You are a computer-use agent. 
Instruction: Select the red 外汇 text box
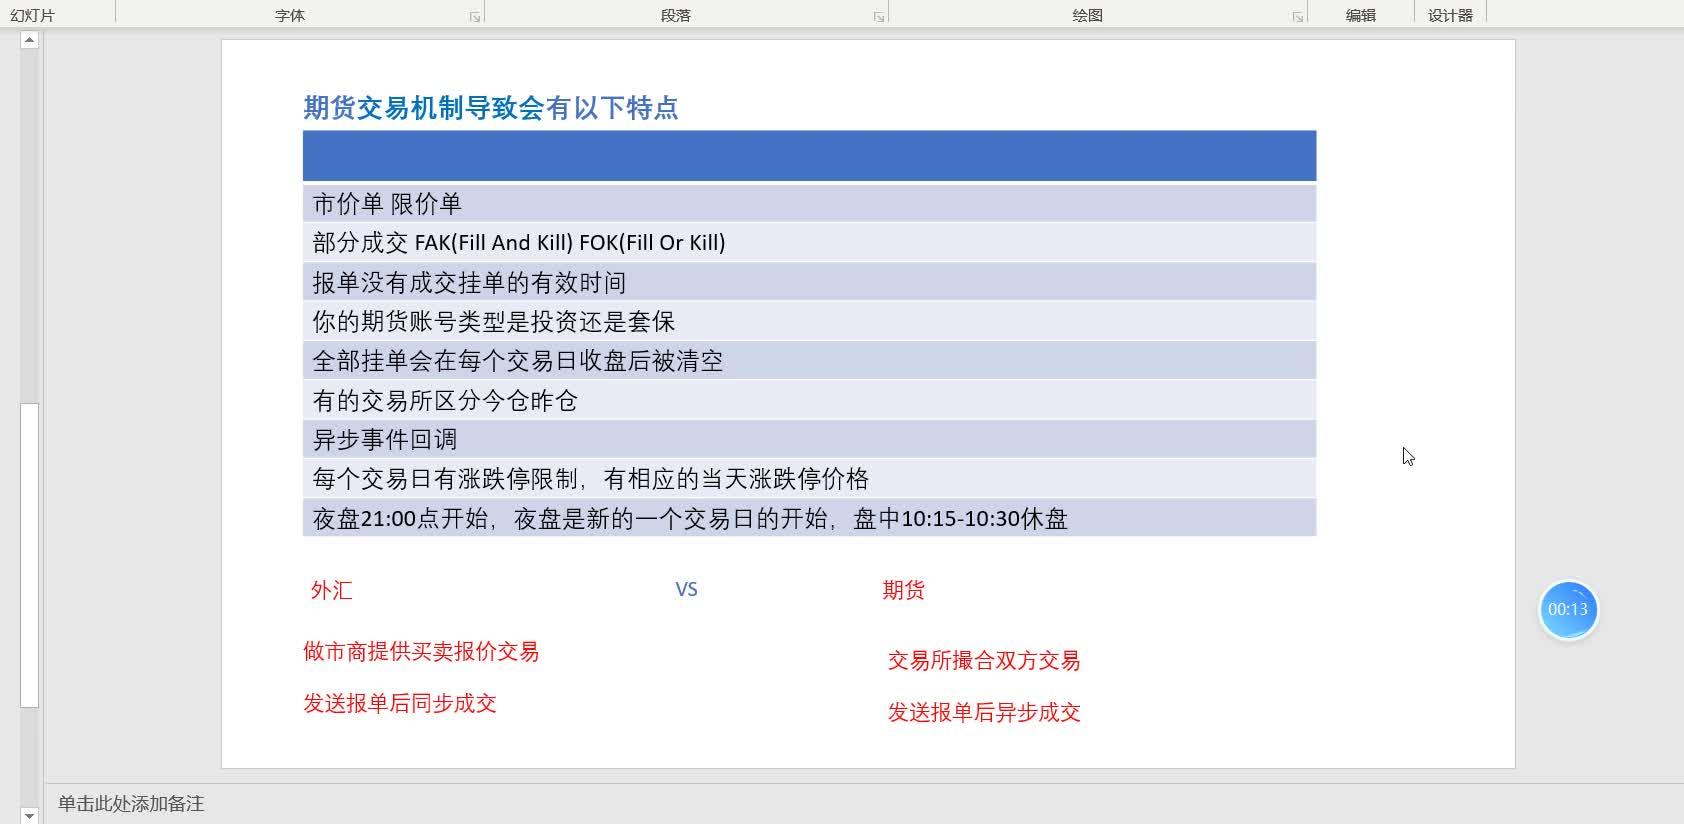[x=331, y=590]
